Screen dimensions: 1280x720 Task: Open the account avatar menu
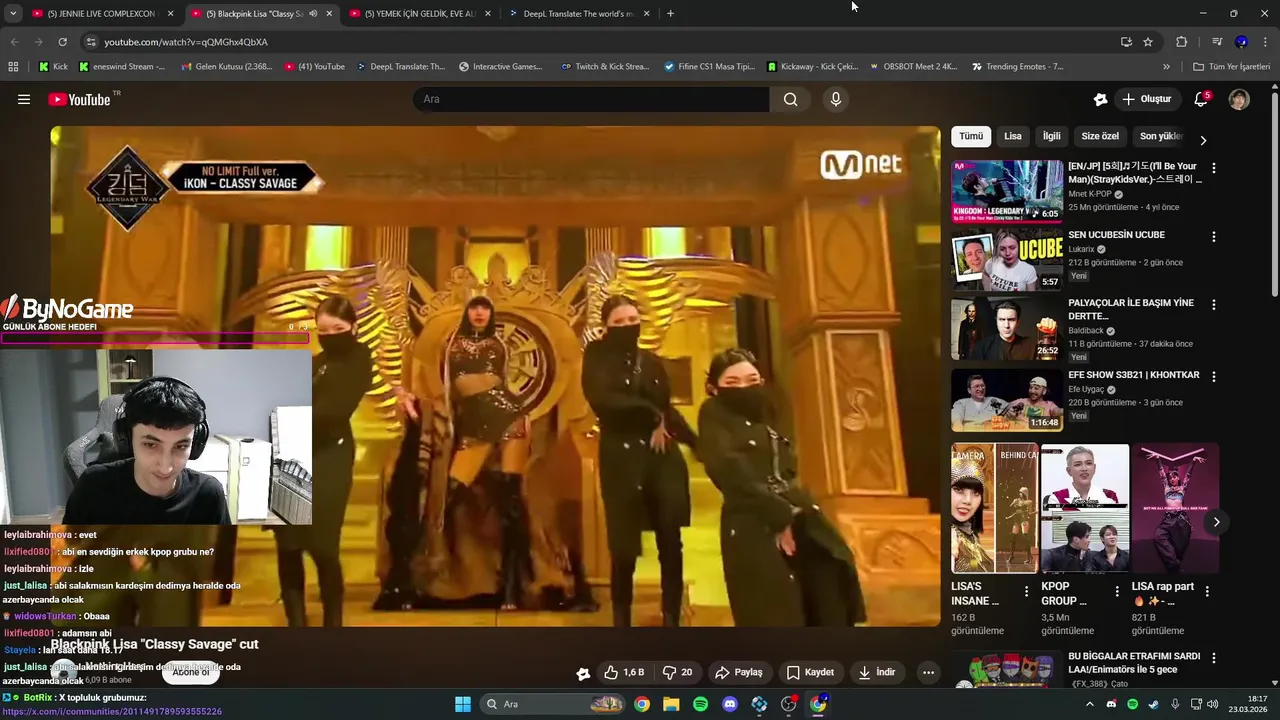pyautogui.click(x=1239, y=99)
